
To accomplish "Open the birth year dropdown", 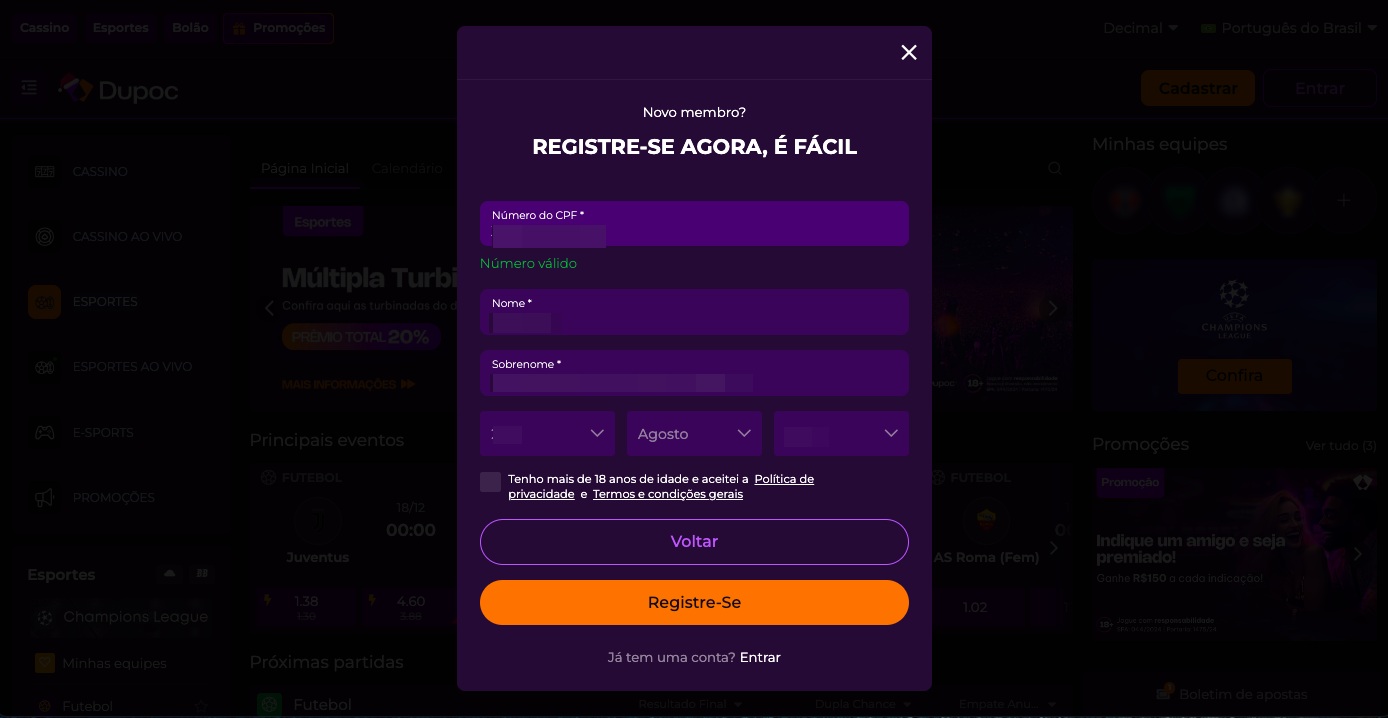I will 841,433.
